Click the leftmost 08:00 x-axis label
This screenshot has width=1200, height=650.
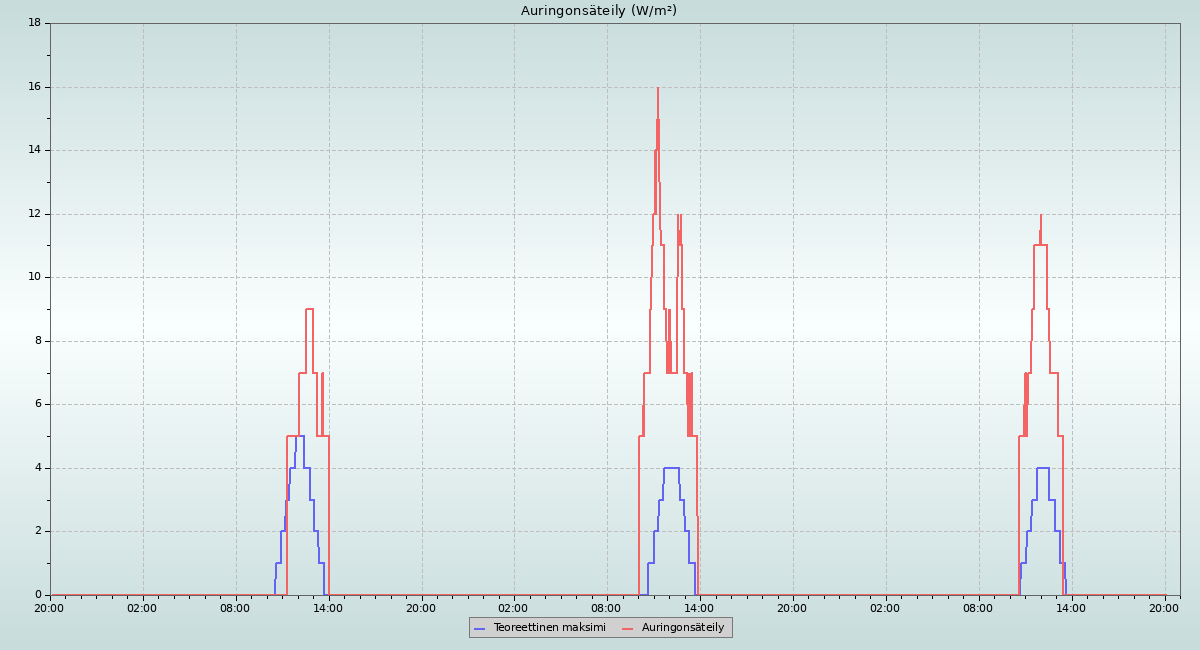235,608
